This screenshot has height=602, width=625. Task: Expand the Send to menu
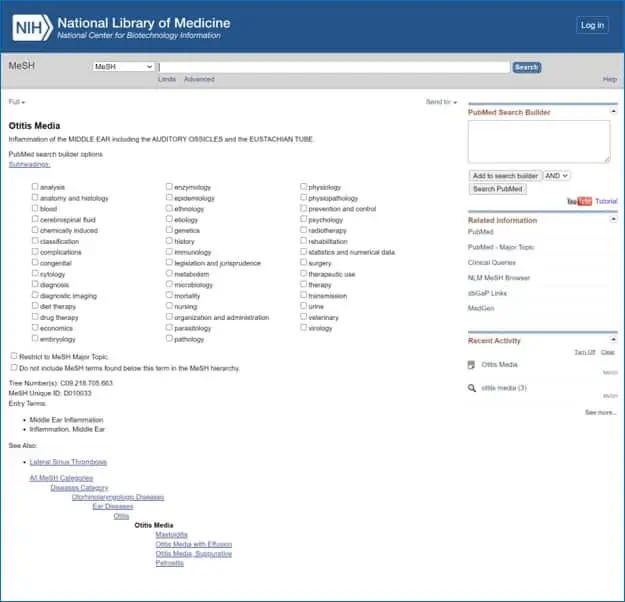pyautogui.click(x=441, y=102)
